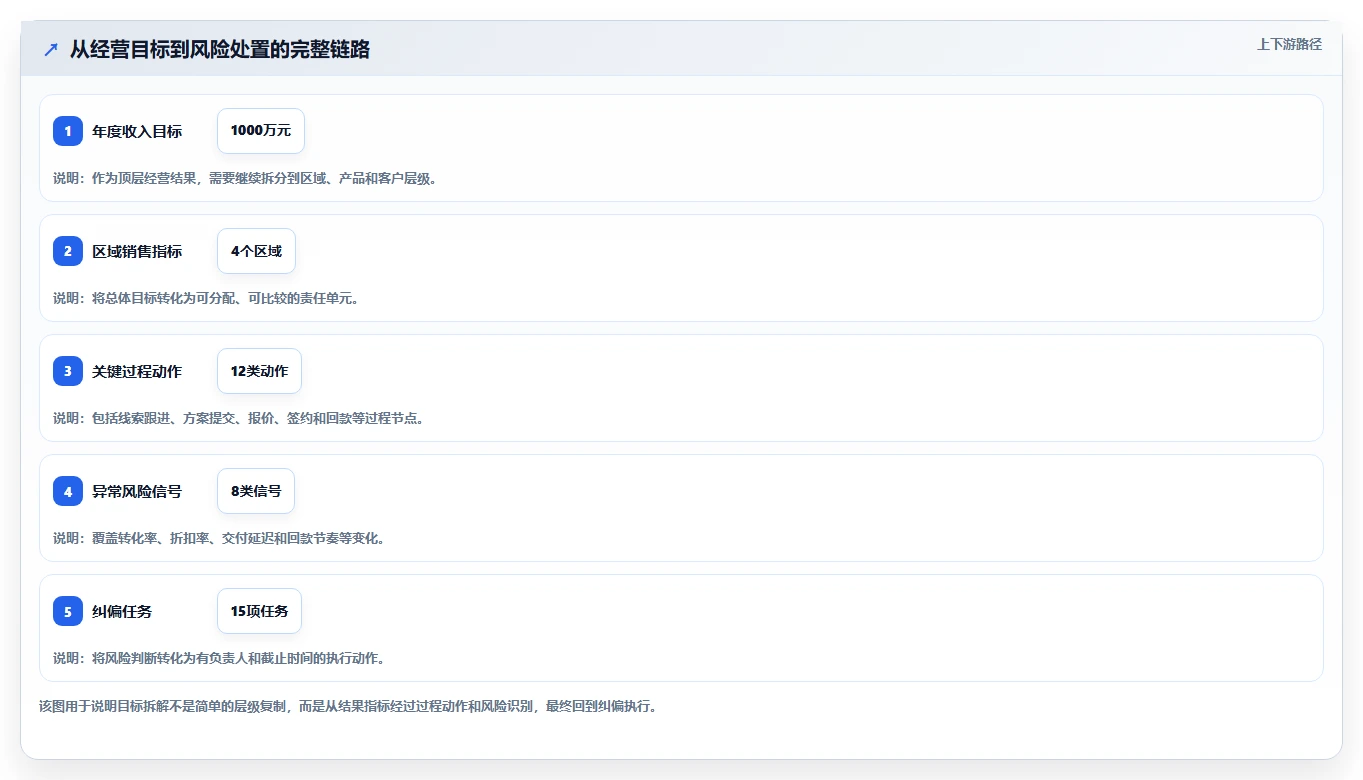Click the description starting 作为顶层经营结果

coord(245,178)
